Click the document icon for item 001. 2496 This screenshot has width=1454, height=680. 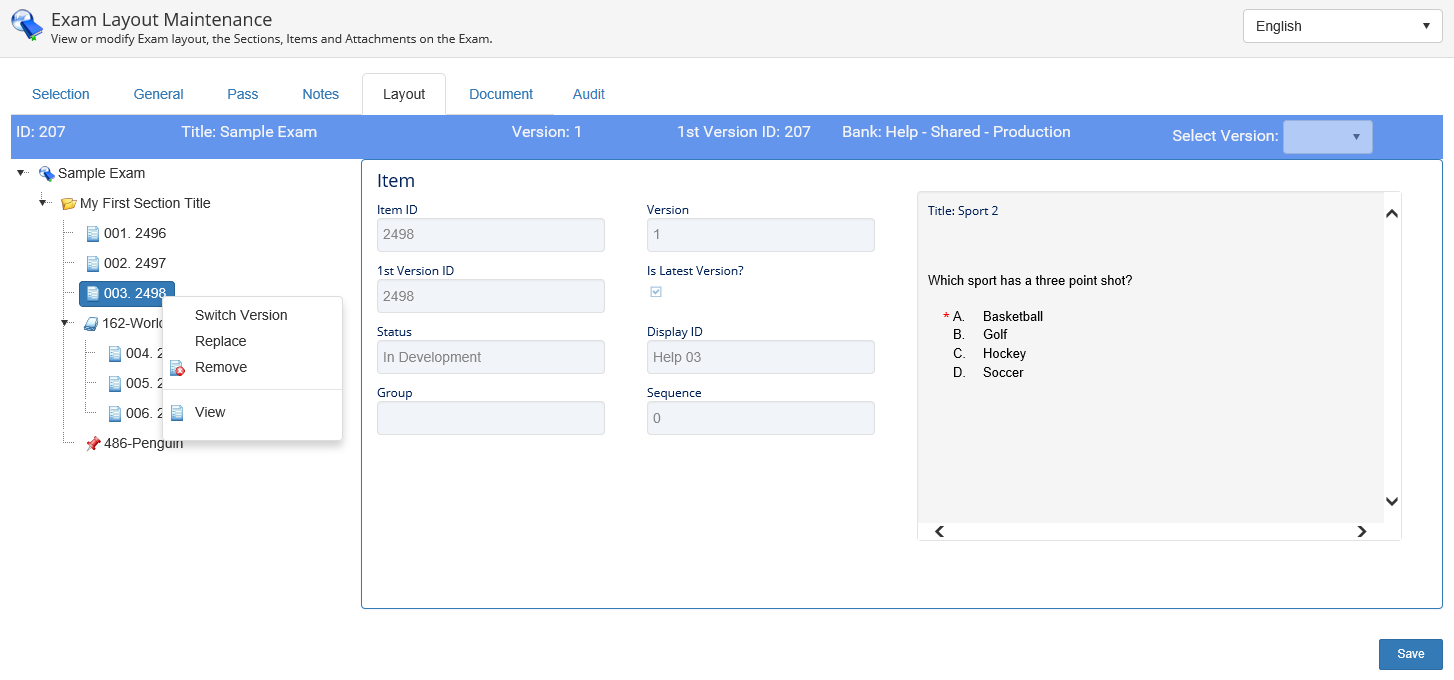click(93, 234)
